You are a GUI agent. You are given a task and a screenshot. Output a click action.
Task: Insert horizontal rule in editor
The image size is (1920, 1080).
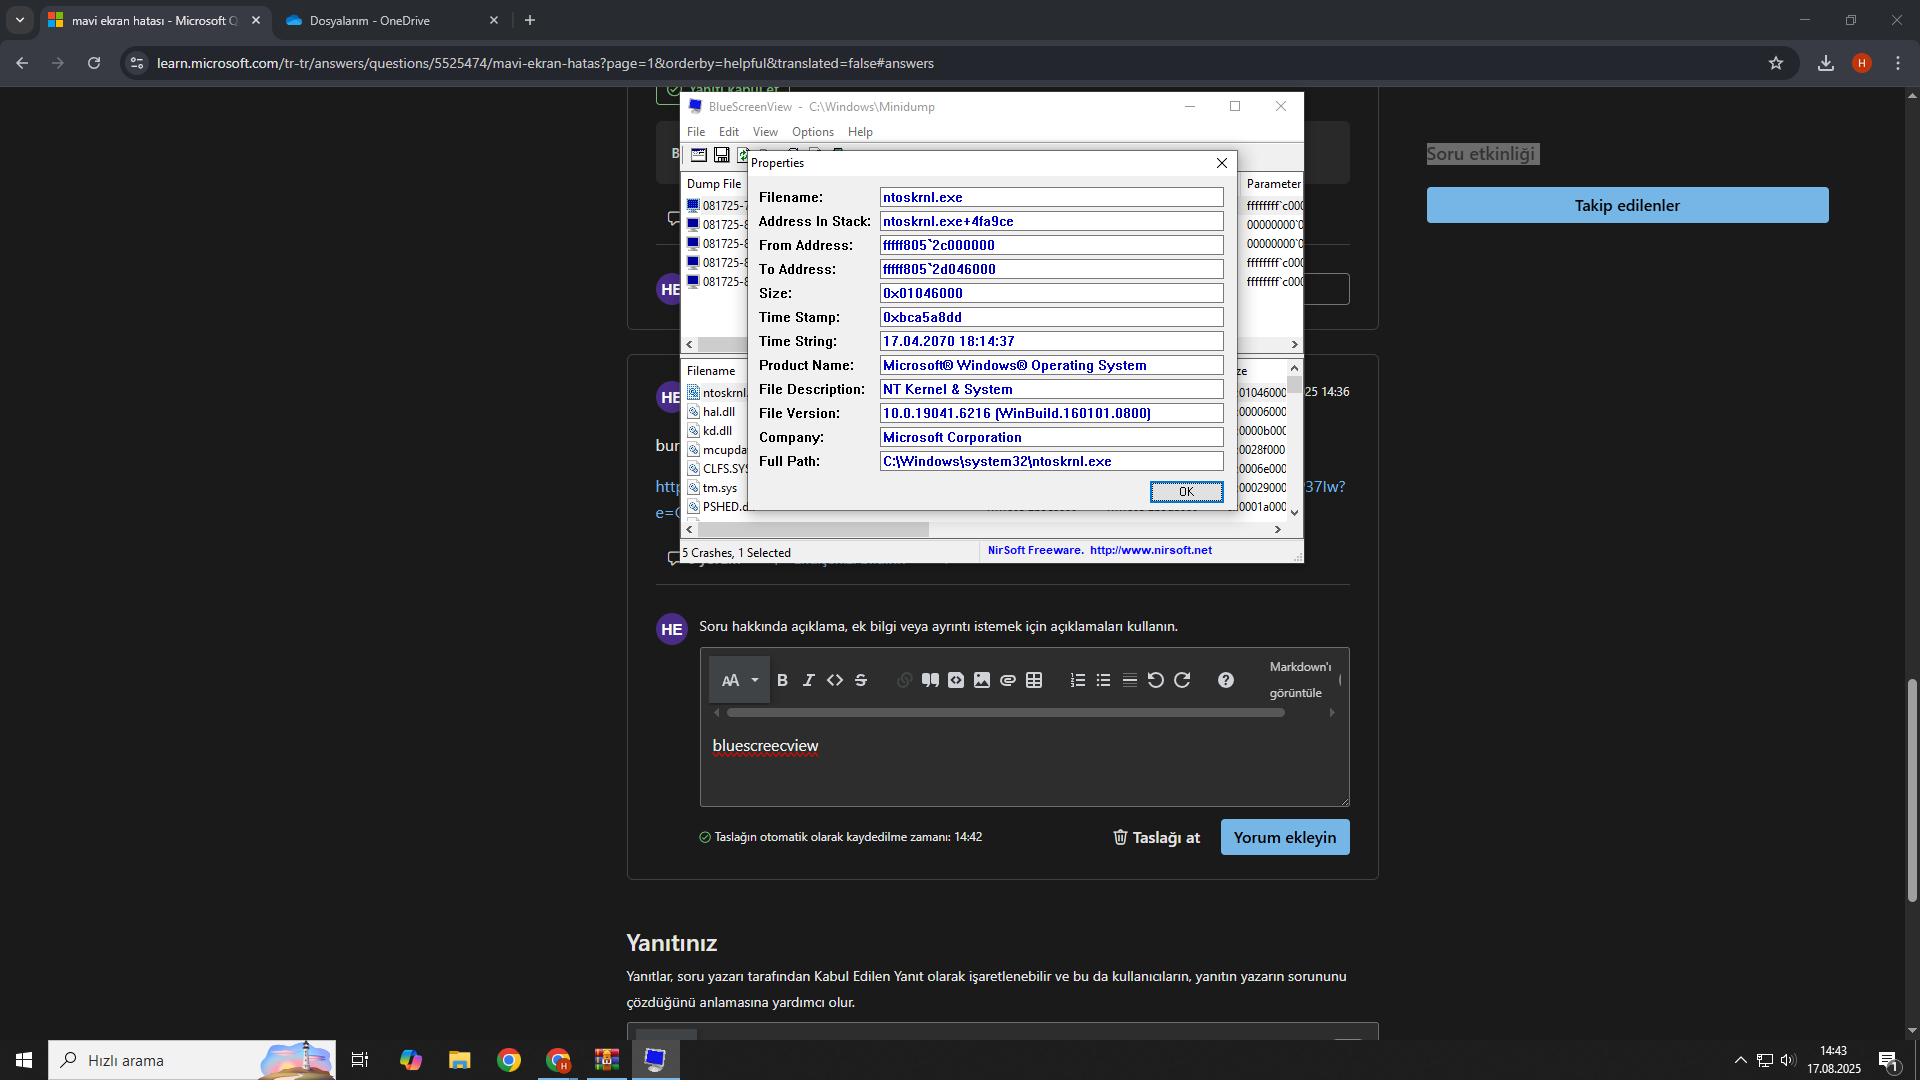pos(1129,680)
